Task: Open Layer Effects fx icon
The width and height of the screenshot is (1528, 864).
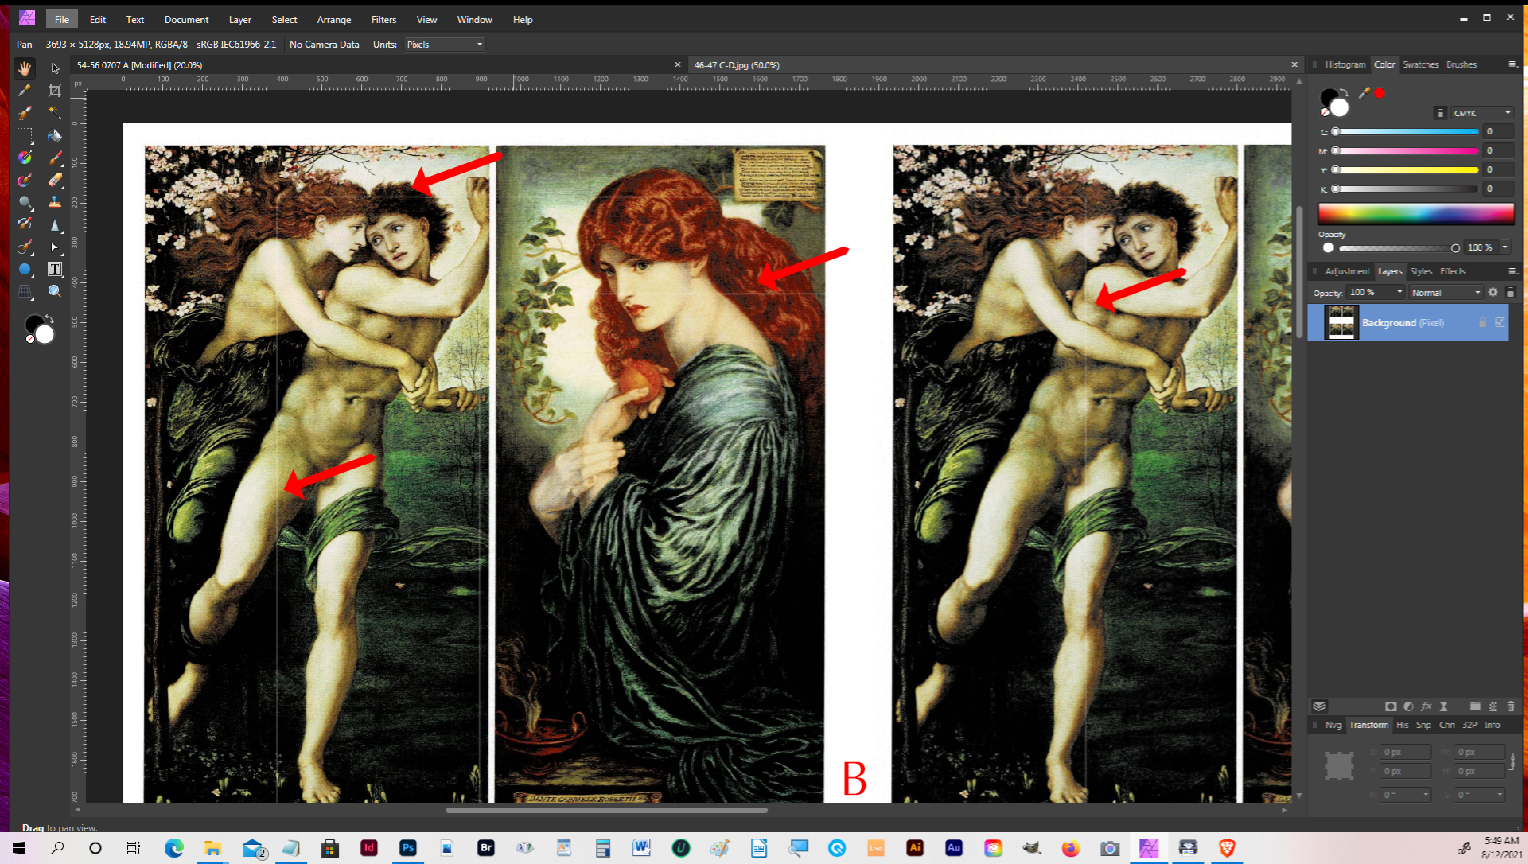Action: click(1426, 706)
